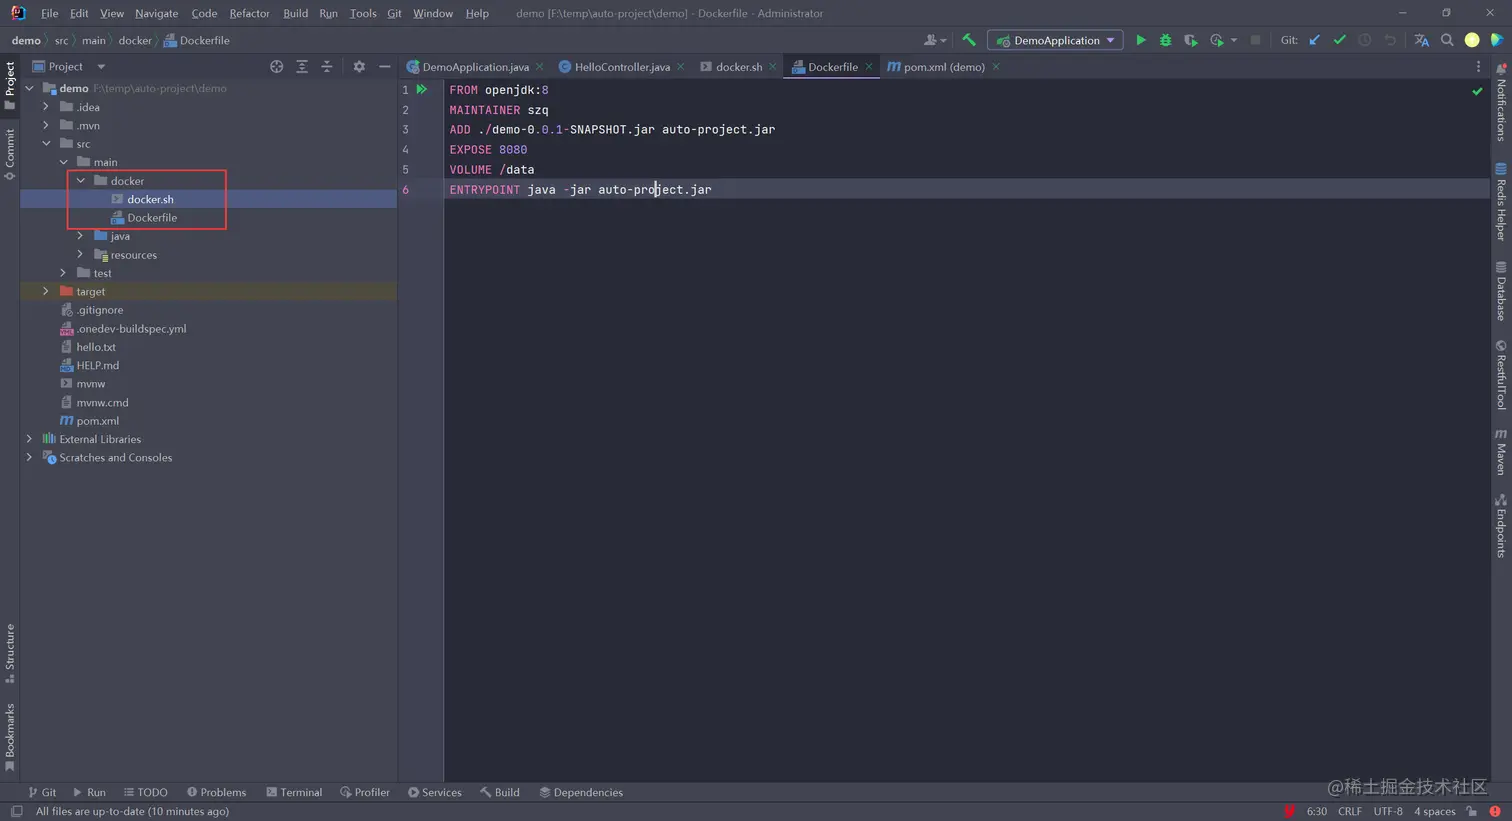1512x821 pixels.
Task: Open the Database tool window
Action: [1500, 291]
